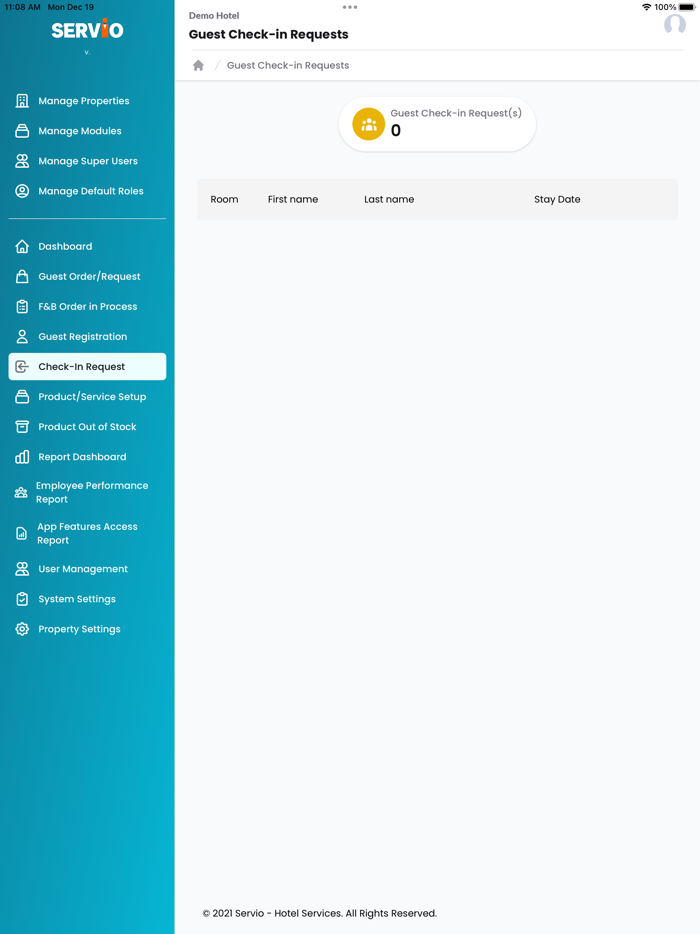Open Product/Service Setup

coord(87,397)
